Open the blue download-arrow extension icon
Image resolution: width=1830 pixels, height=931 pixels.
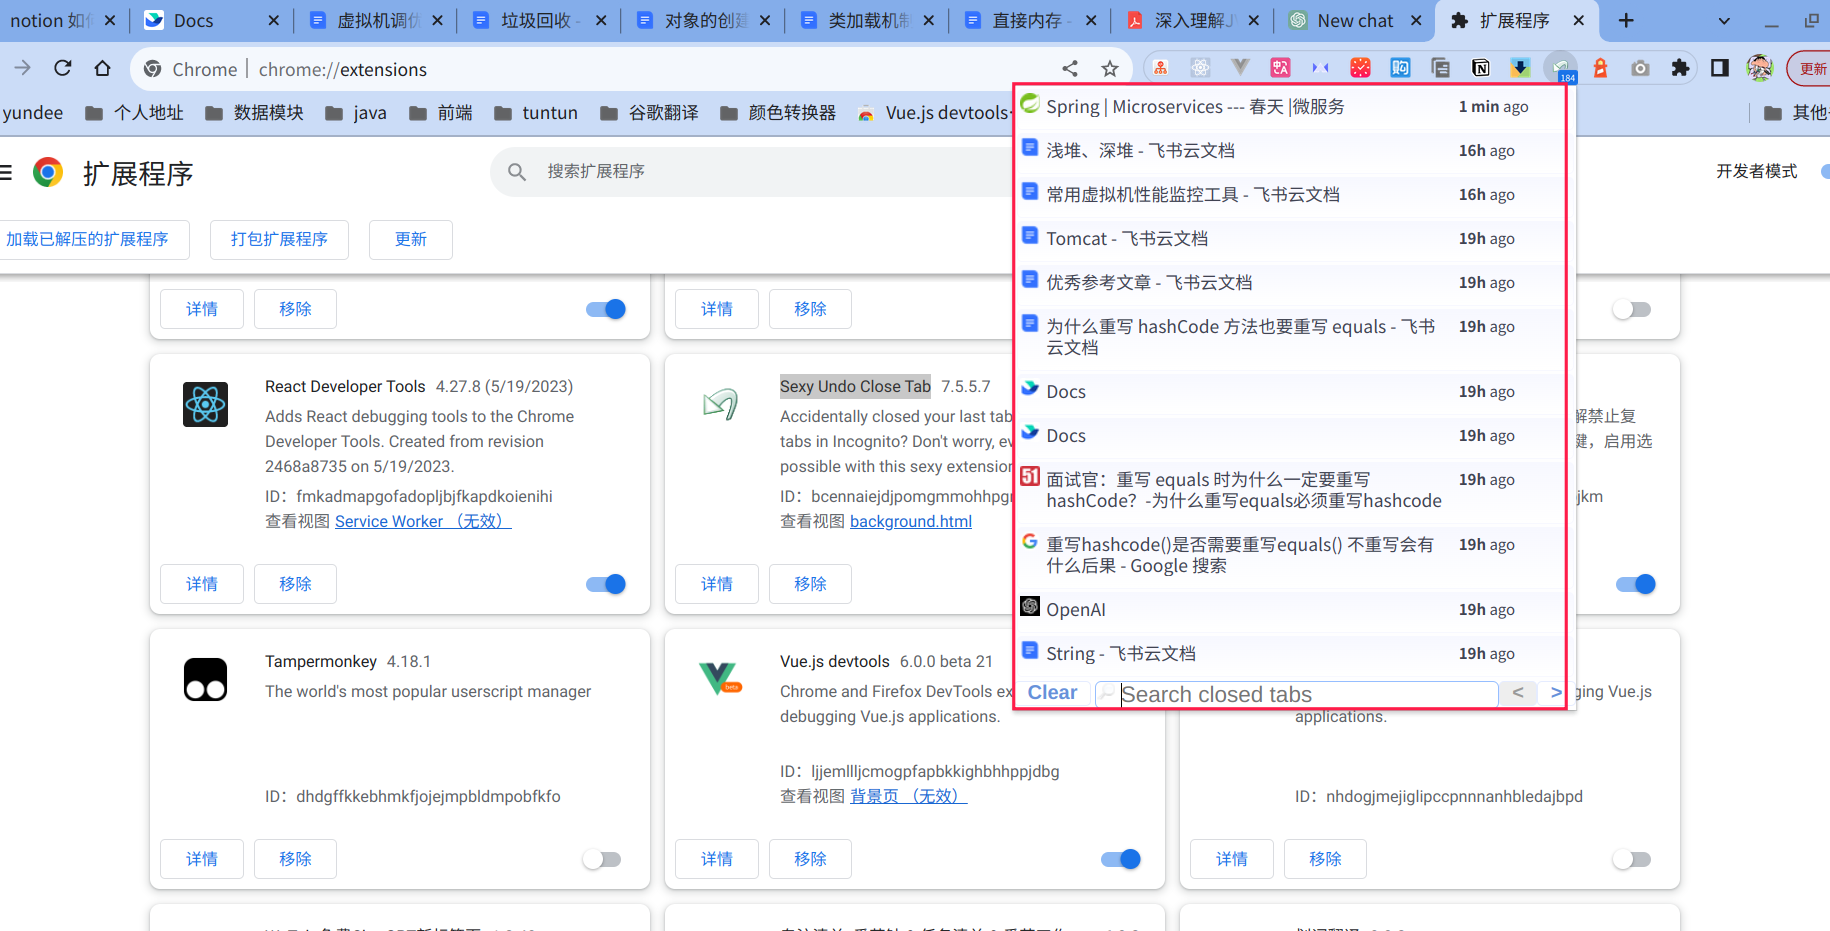coord(1520,68)
